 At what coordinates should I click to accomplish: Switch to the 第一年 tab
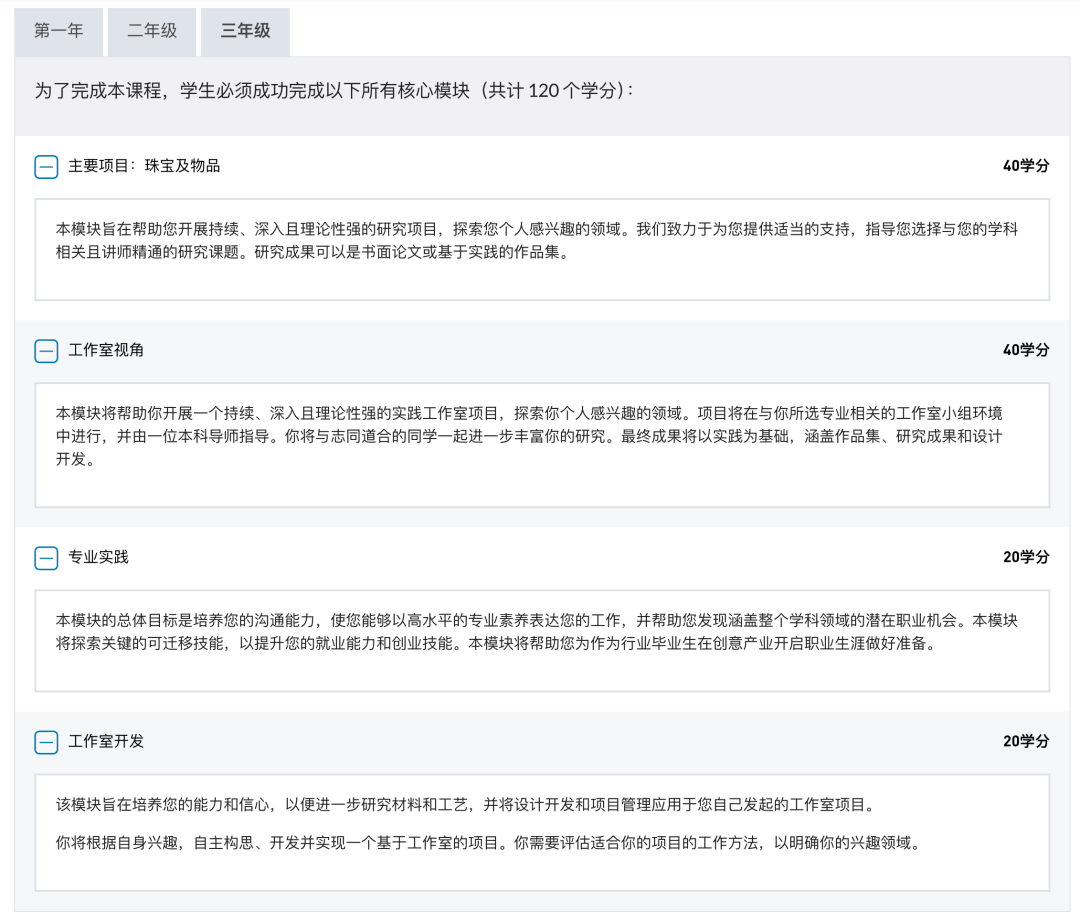pyautogui.click(x=59, y=32)
